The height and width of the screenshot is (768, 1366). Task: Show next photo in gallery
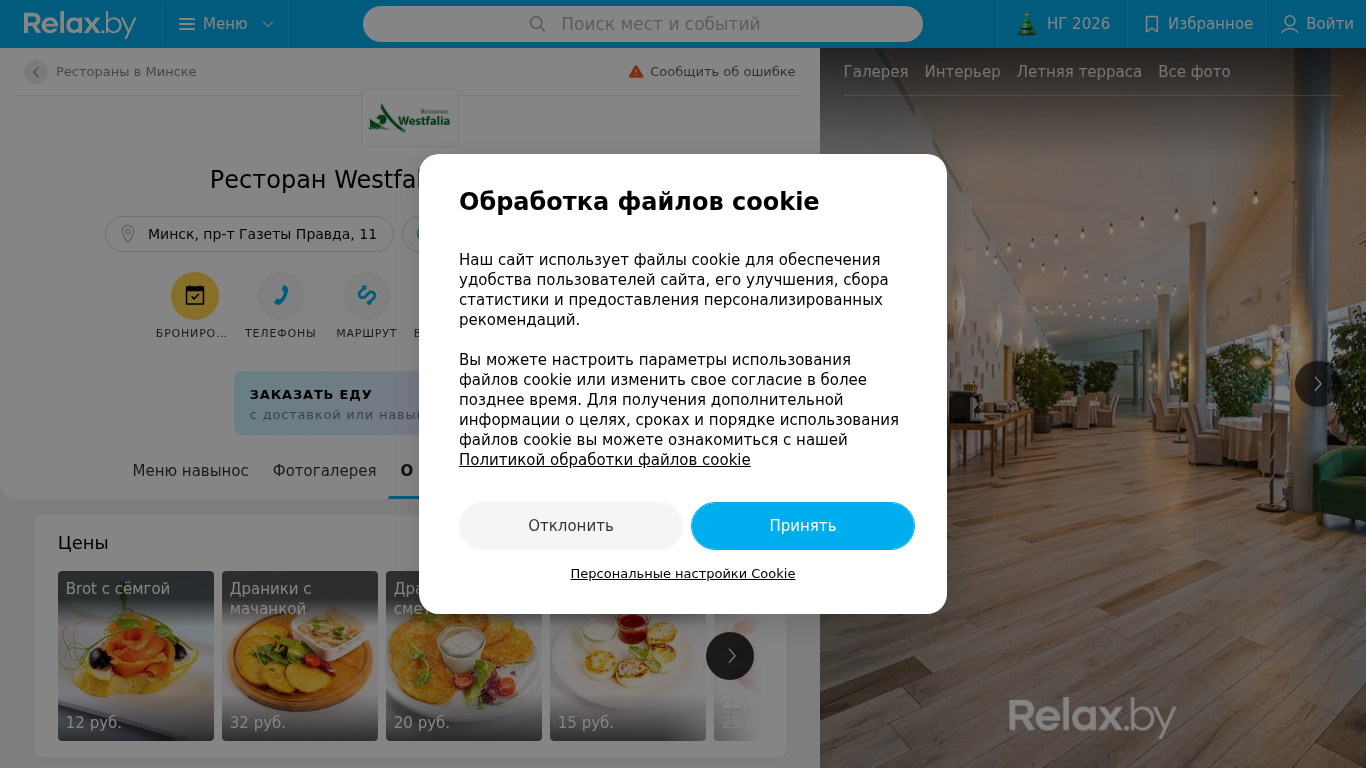[x=1318, y=384]
